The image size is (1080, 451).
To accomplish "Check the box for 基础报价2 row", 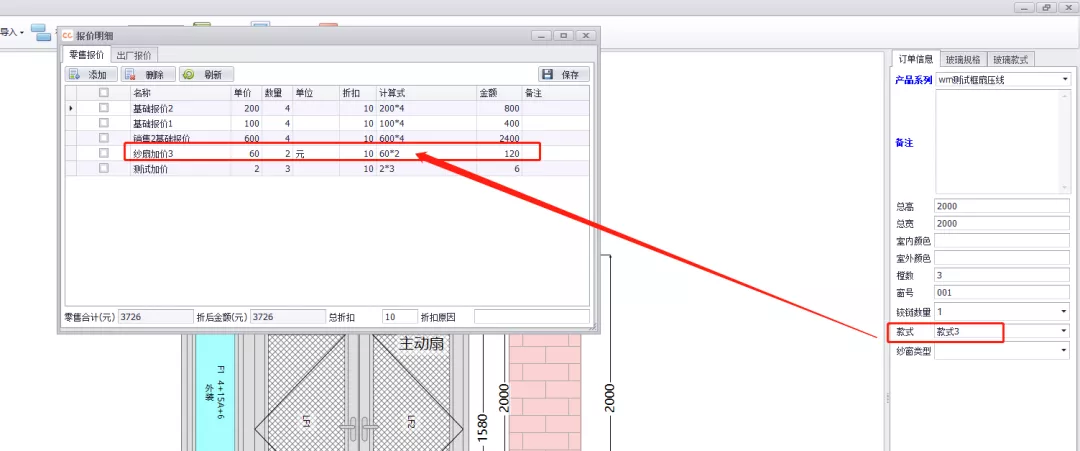I will click(x=103, y=108).
